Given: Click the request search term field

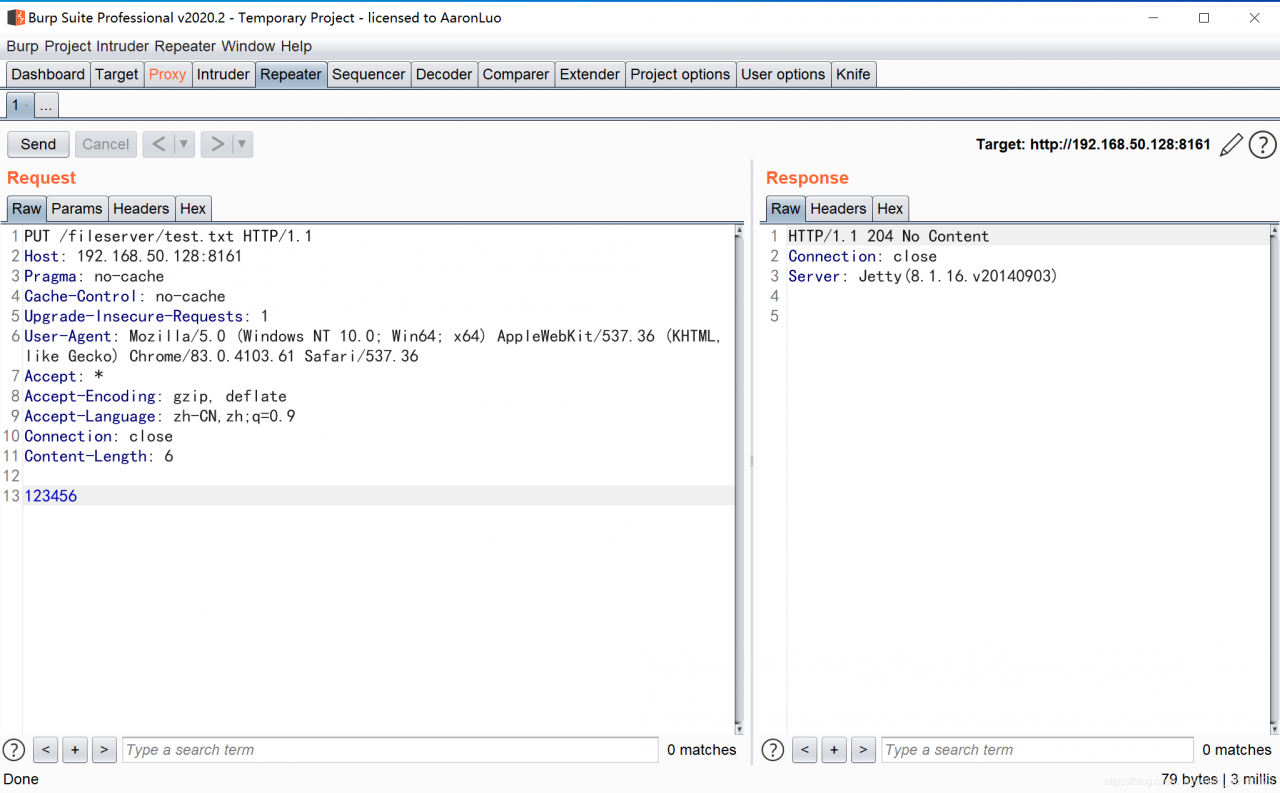Looking at the screenshot, I should pyautogui.click(x=390, y=749).
